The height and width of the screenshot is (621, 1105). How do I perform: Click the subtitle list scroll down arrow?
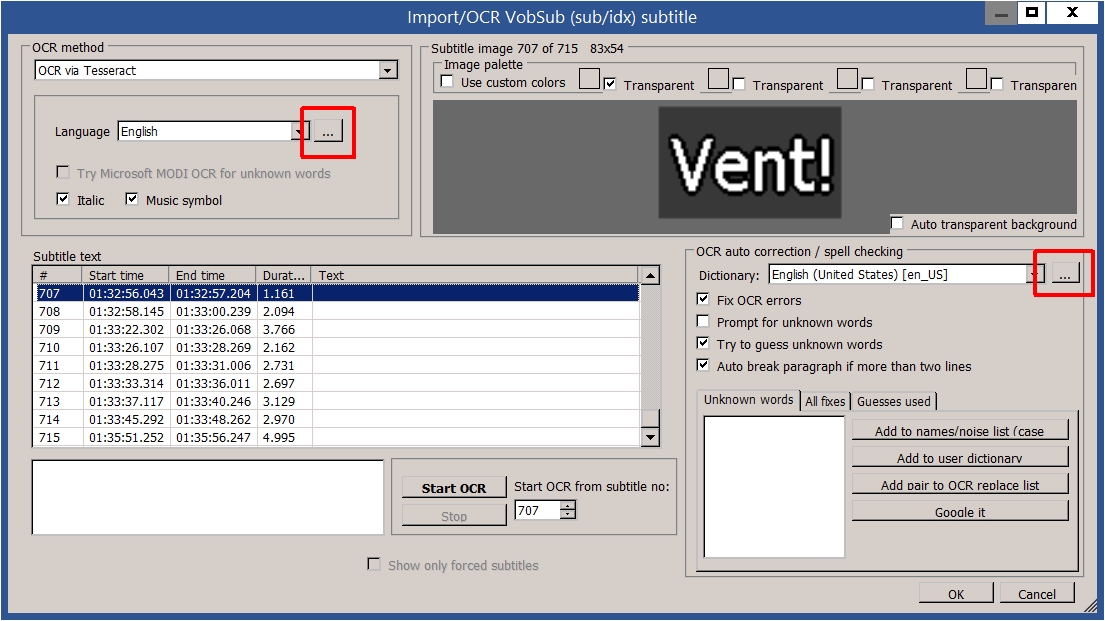tap(650, 438)
